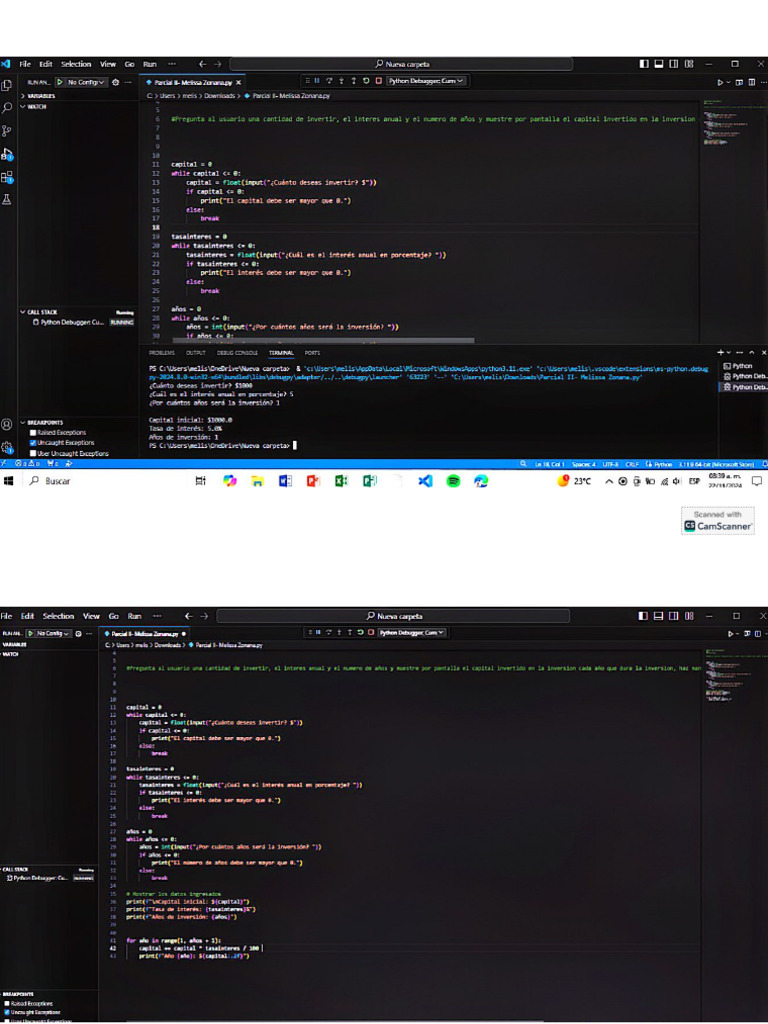Open Extensions view in activity bar
Image resolution: width=768 pixels, height=1024 pixels.
(x=7, y=177)
